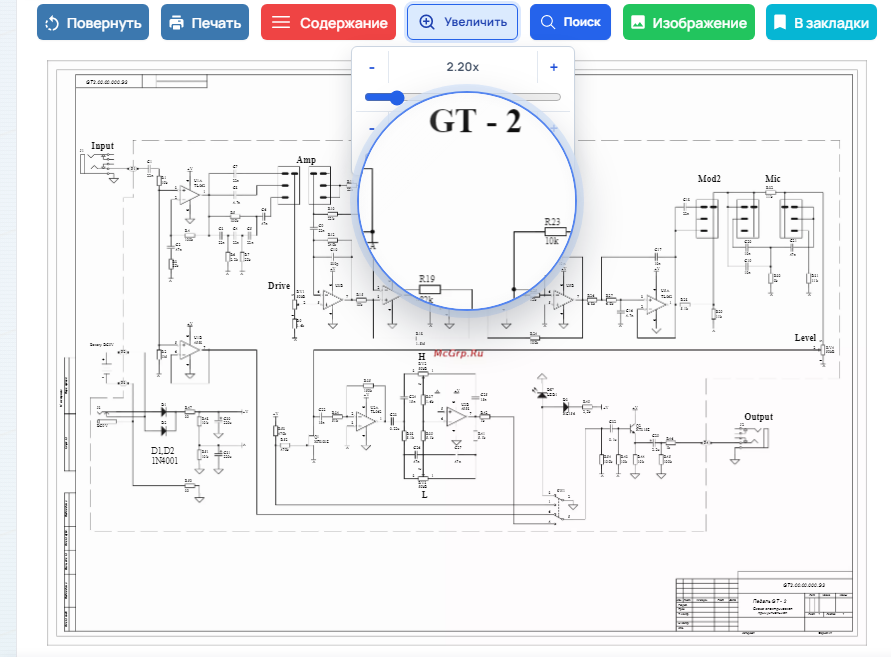Increase zoom with the plus button
This screenshot has width=891, height=657.
(x=554, y=67)
